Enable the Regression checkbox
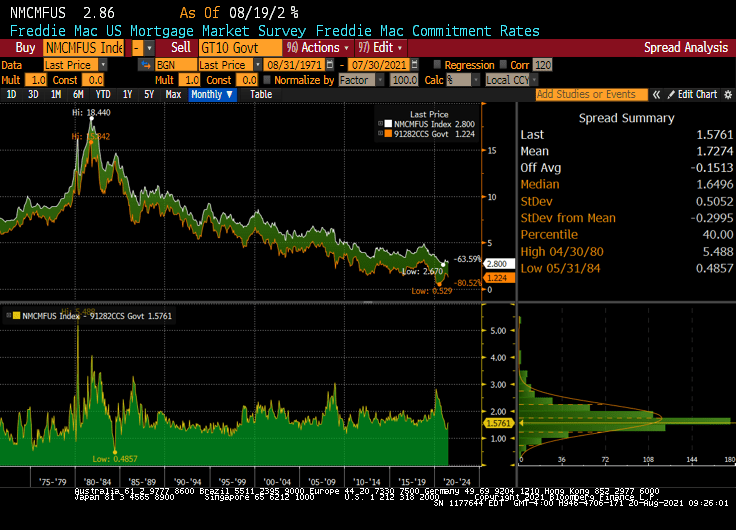Image resolution: width=736 pixels, height=530 pixels. pyautogui.click(x=436, y=64)
